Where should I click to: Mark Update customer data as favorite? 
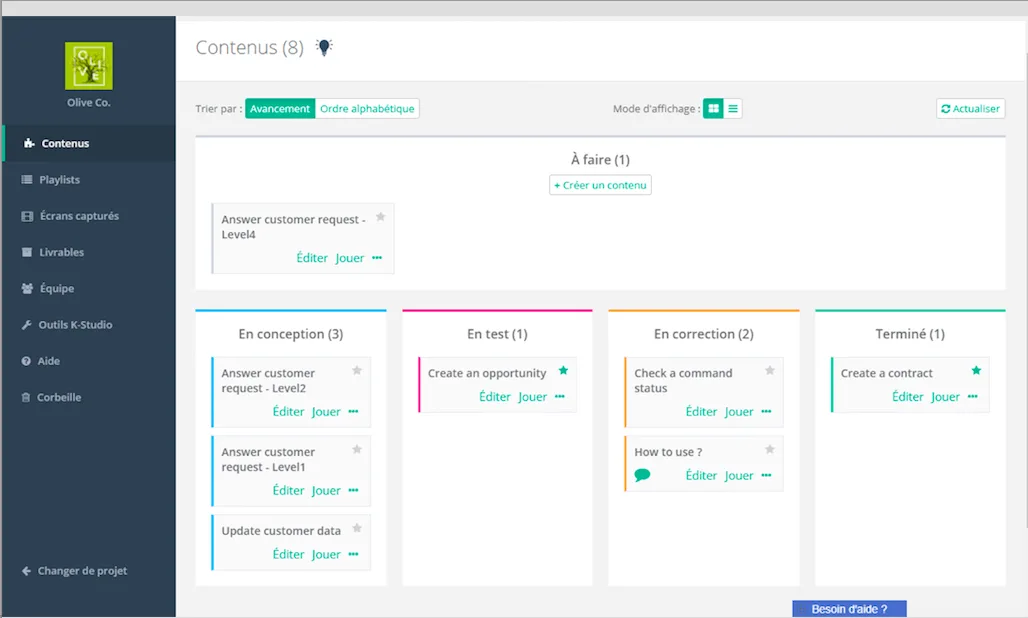357,528
